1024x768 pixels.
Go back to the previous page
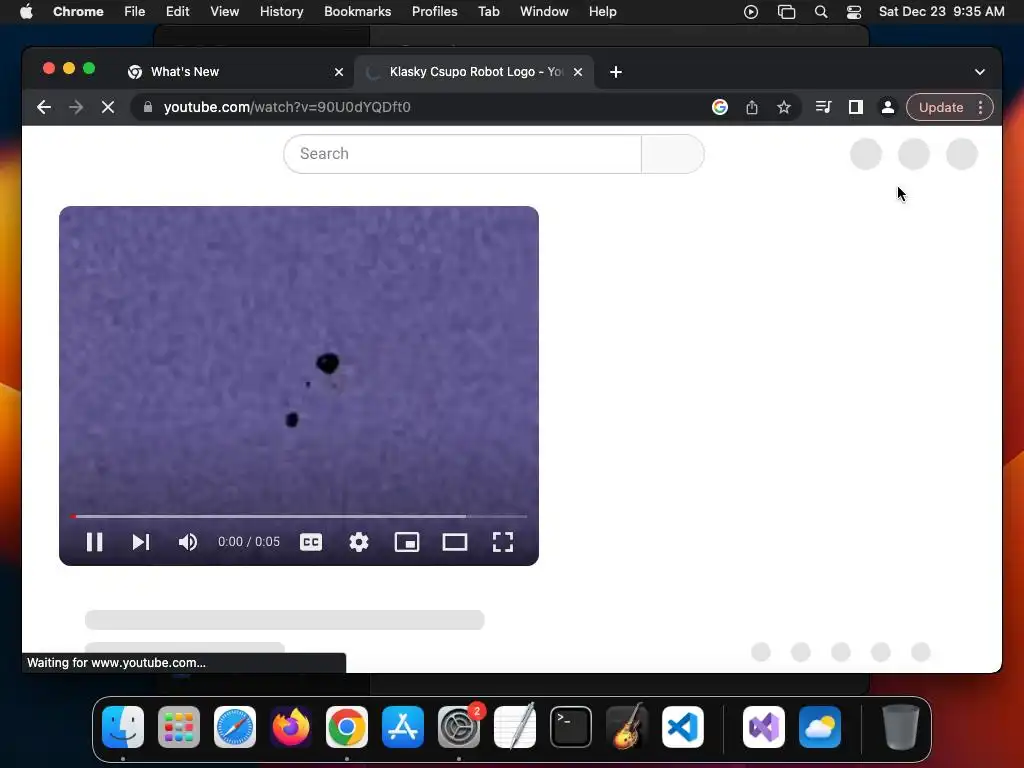tap(44, 107)
